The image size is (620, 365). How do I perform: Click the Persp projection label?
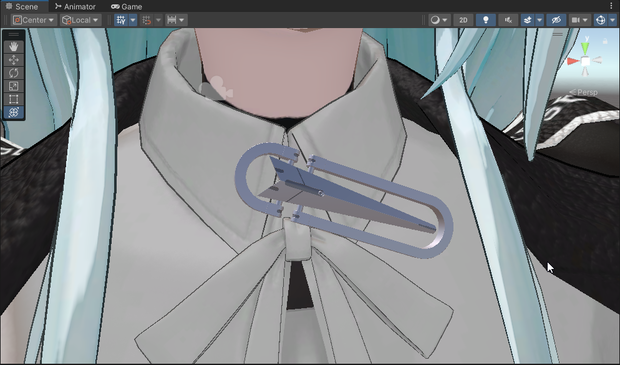coord(584,92)
